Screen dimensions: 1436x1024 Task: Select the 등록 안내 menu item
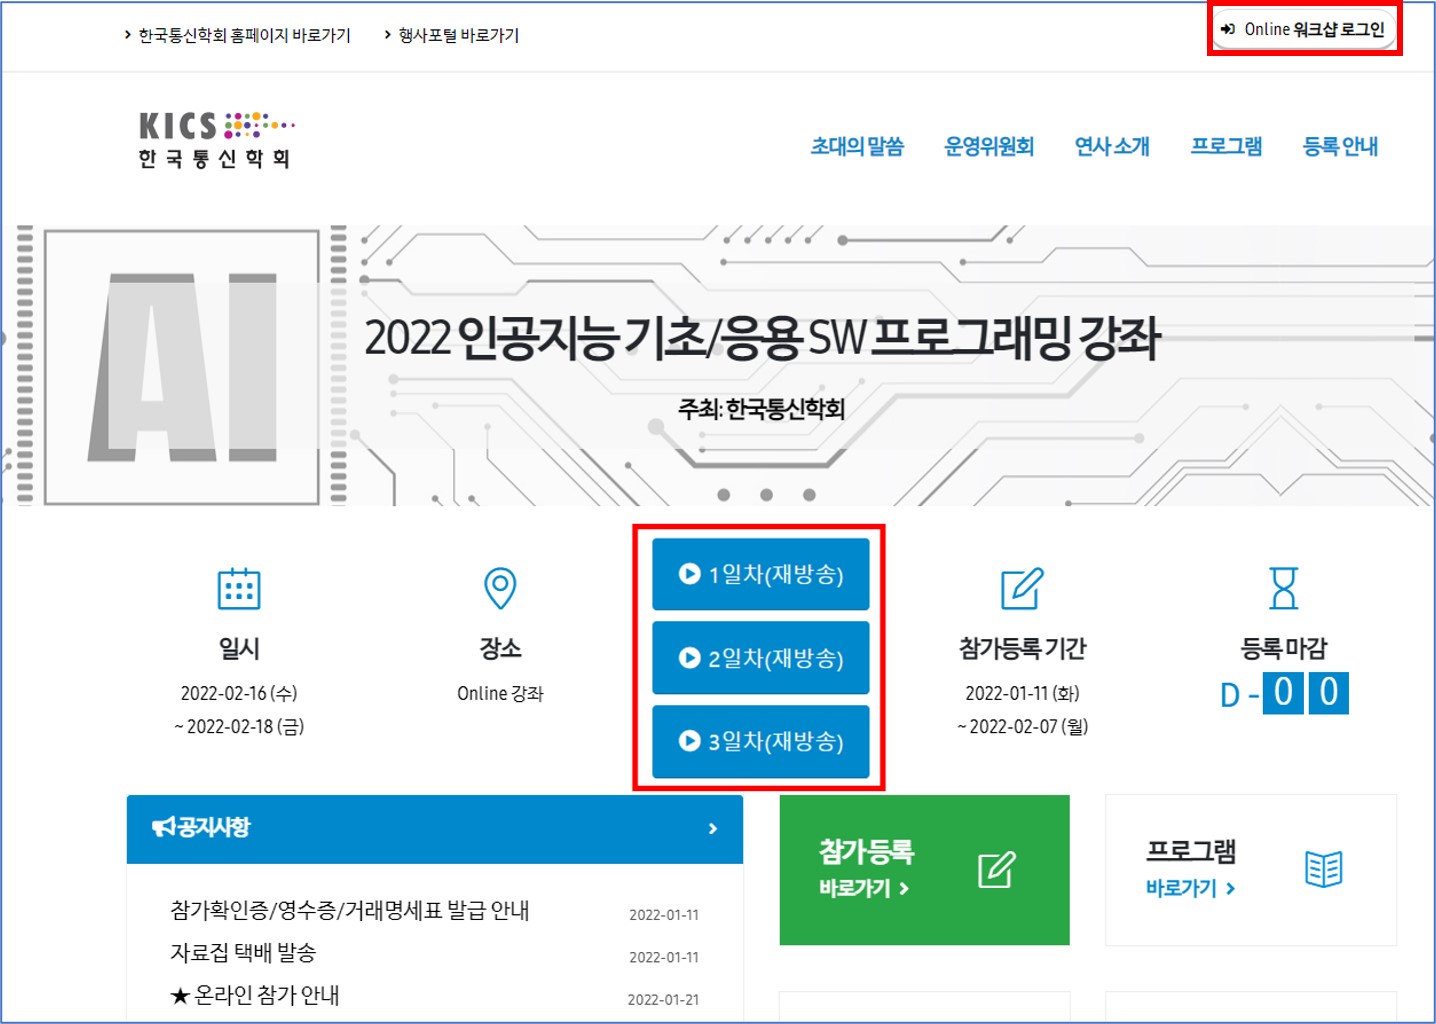tap(1339, 147)
